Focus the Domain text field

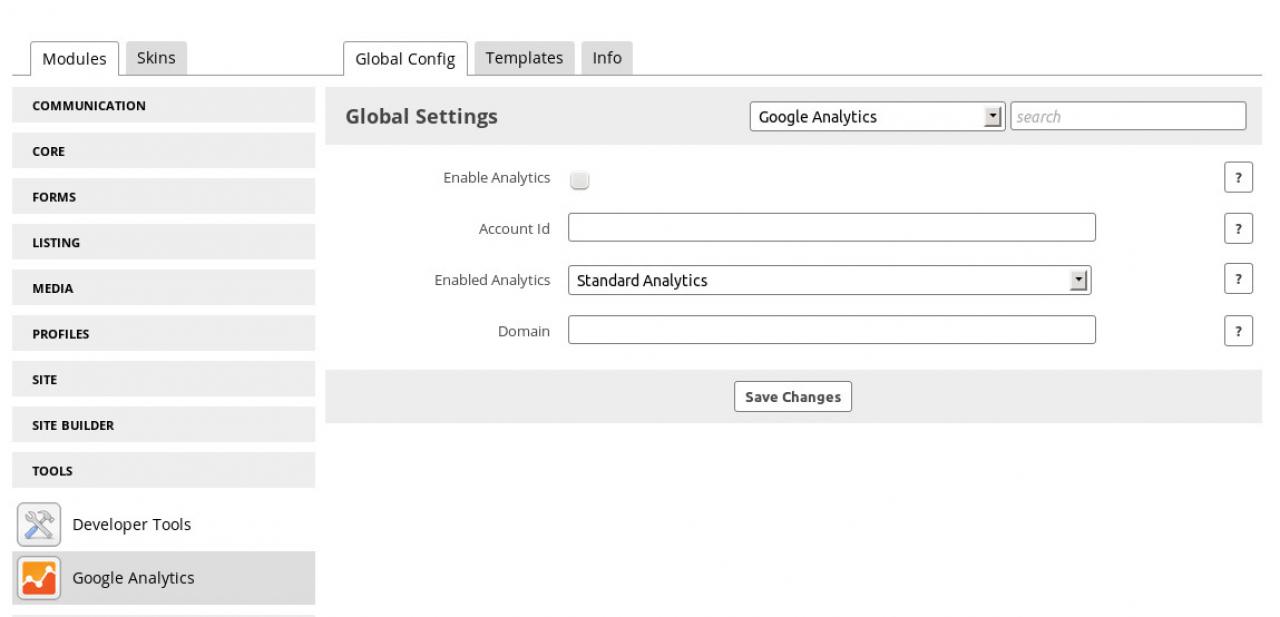pos(831,330)
